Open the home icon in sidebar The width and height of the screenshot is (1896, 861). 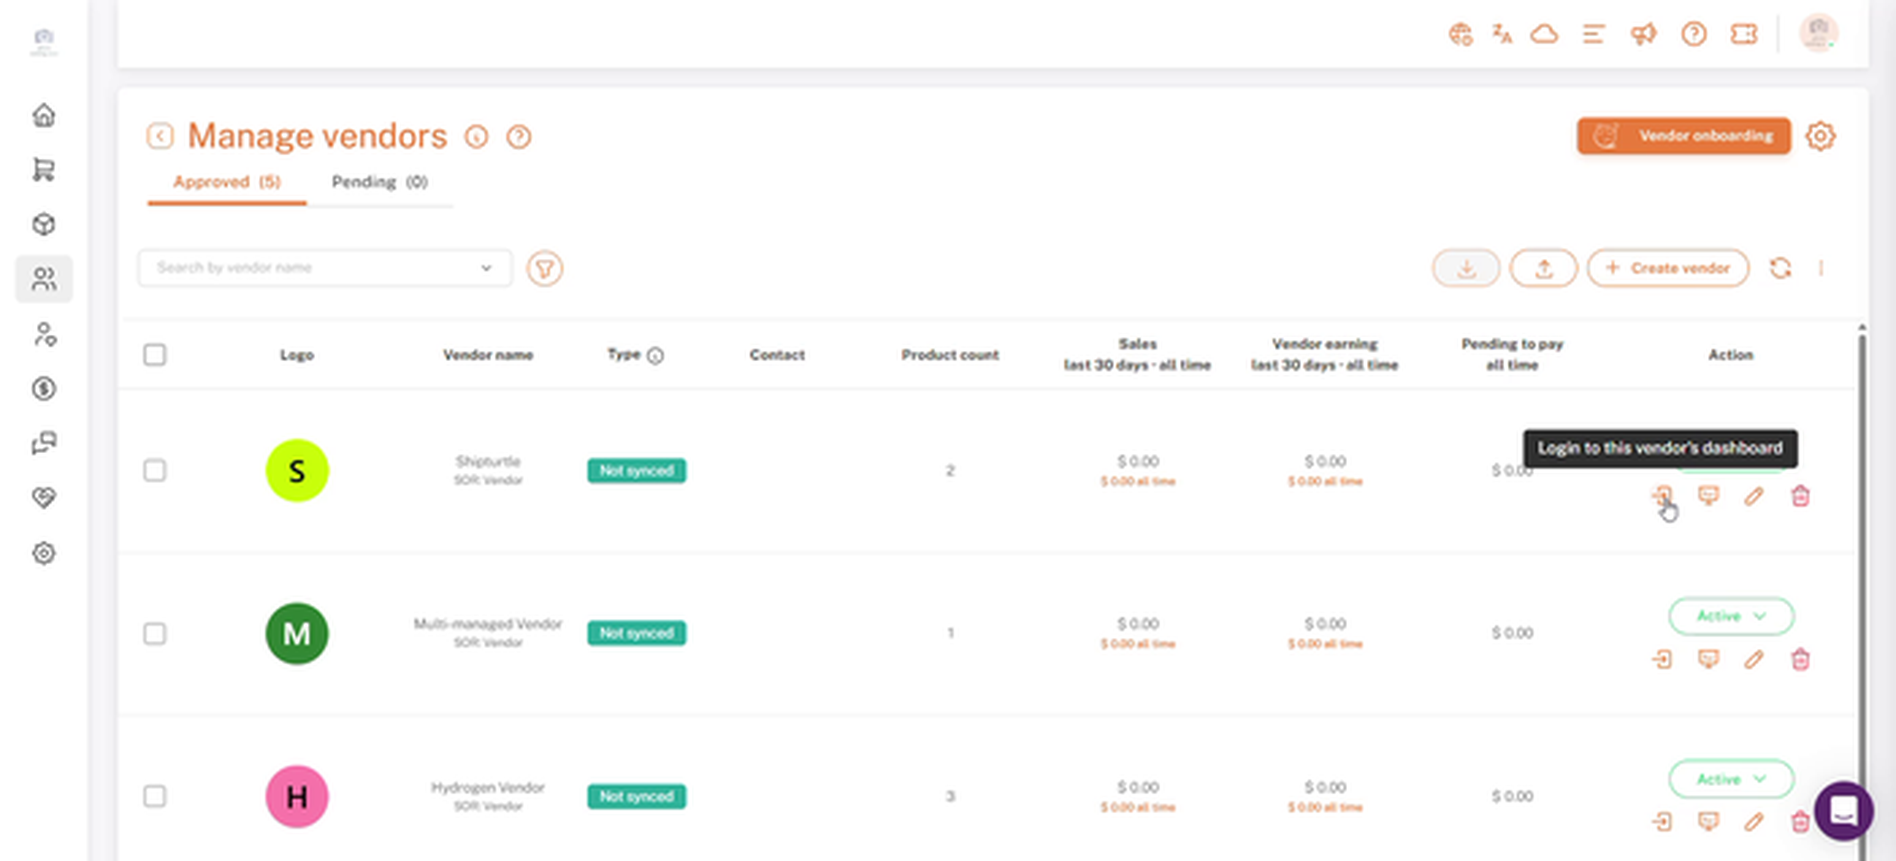[x=44, y=115]
